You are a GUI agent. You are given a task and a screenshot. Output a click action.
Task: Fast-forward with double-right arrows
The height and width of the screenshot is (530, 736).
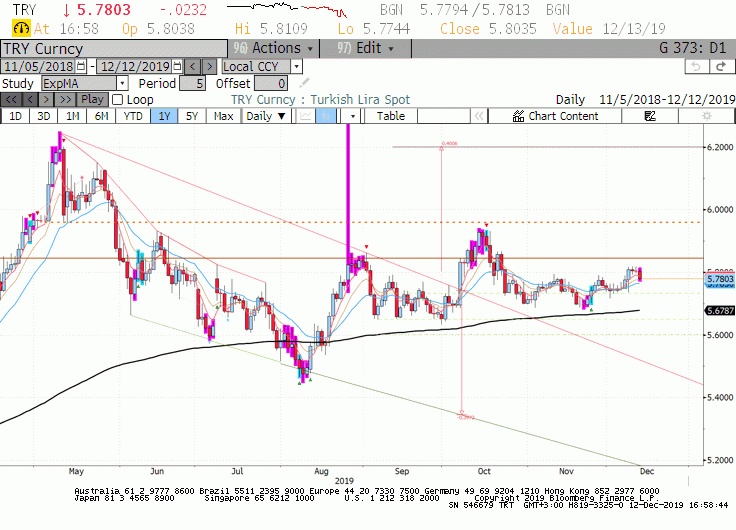(66, 100)
